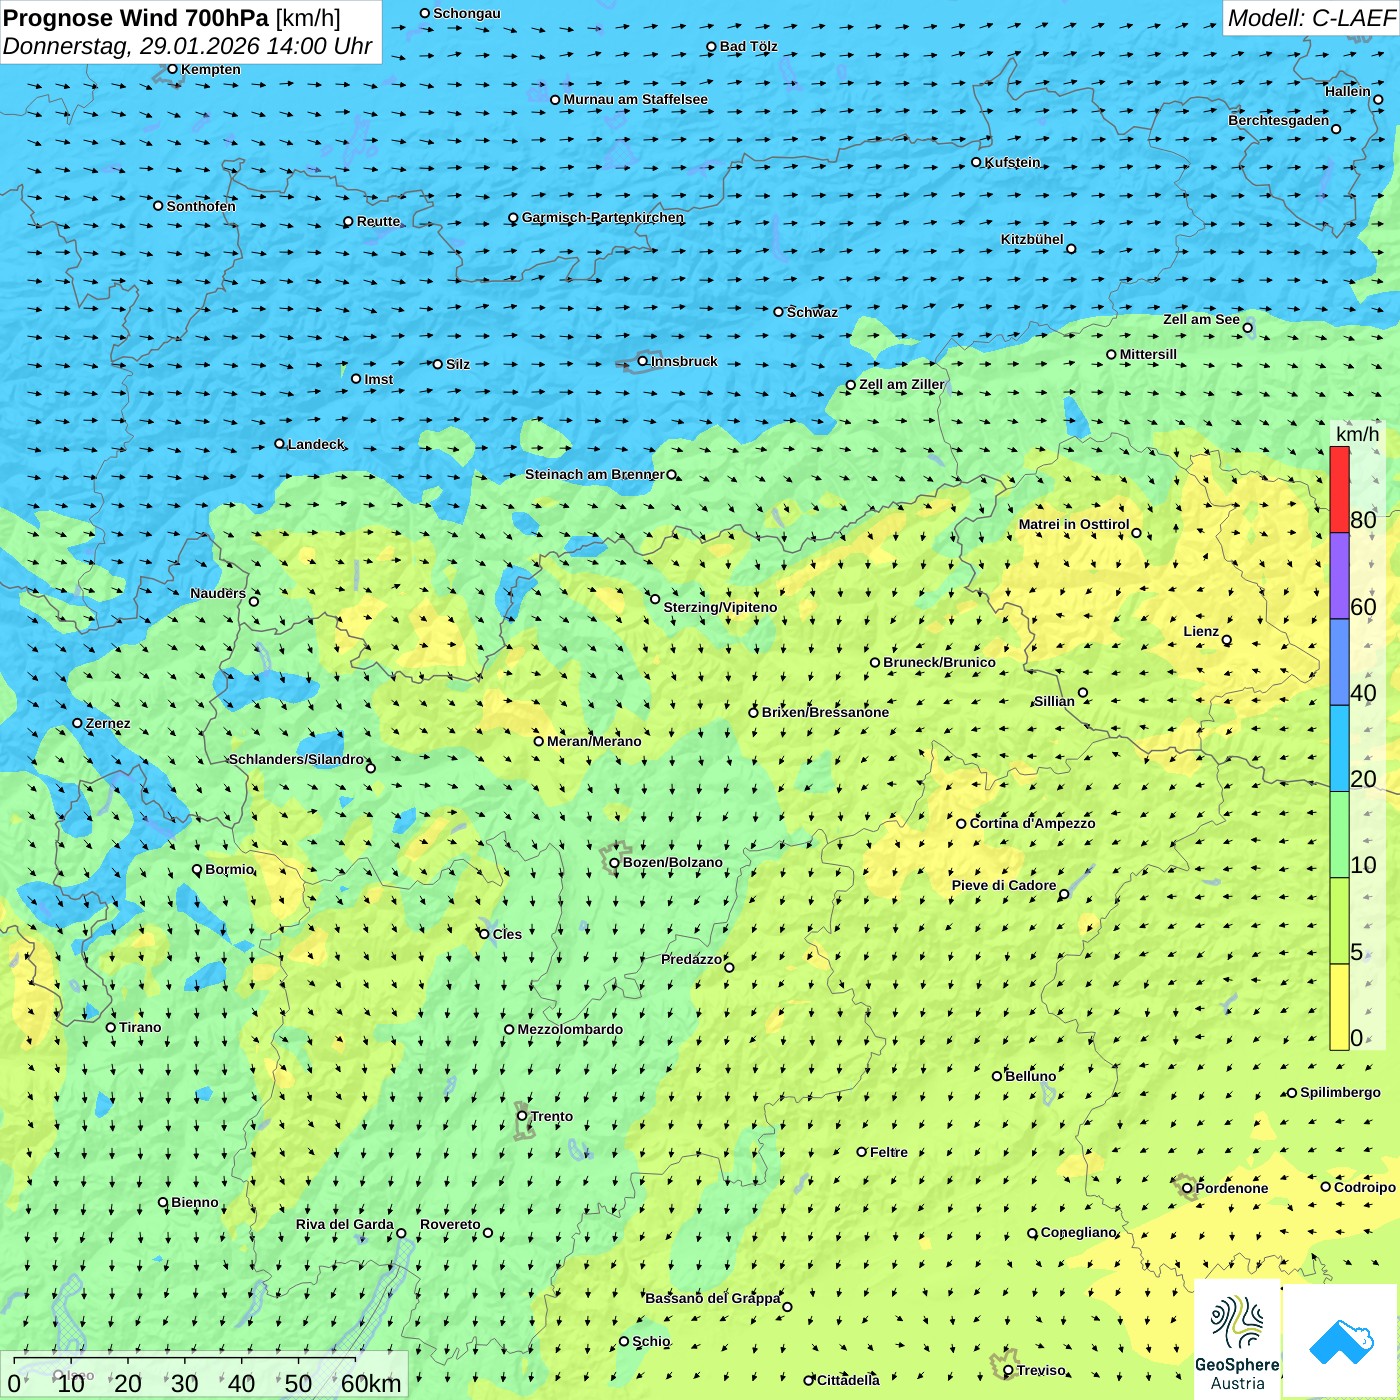This screenshot has height=1400, width=1400.
Task: Select the Cortina d'Ampezzo label
Action: (1032, 823)
